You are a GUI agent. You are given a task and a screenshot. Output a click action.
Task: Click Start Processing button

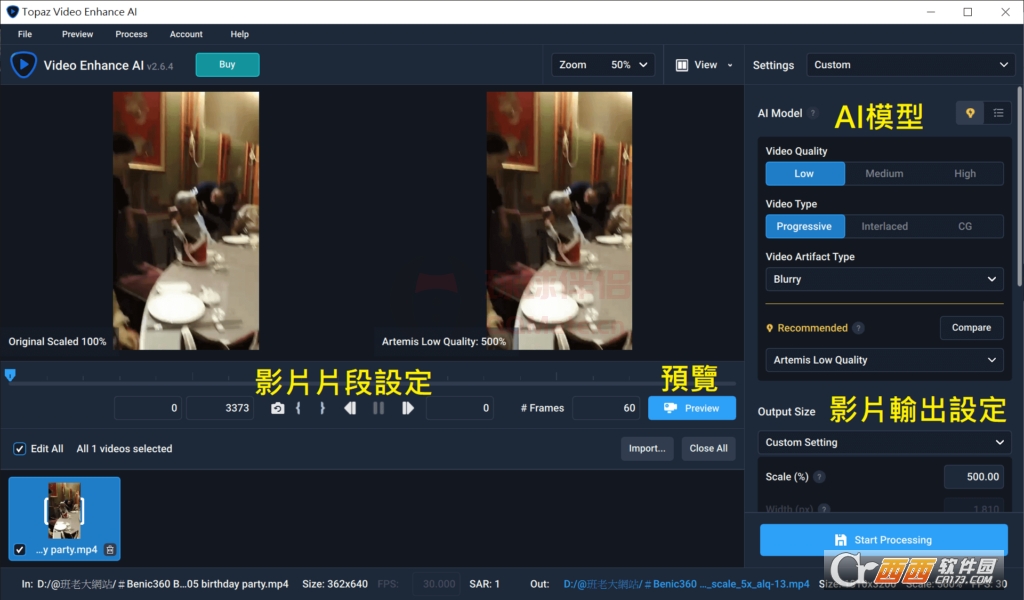click(884, 540)
